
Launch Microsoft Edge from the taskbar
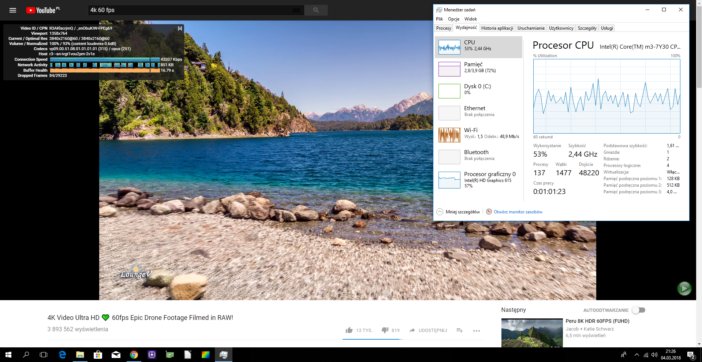click(62, 355)
